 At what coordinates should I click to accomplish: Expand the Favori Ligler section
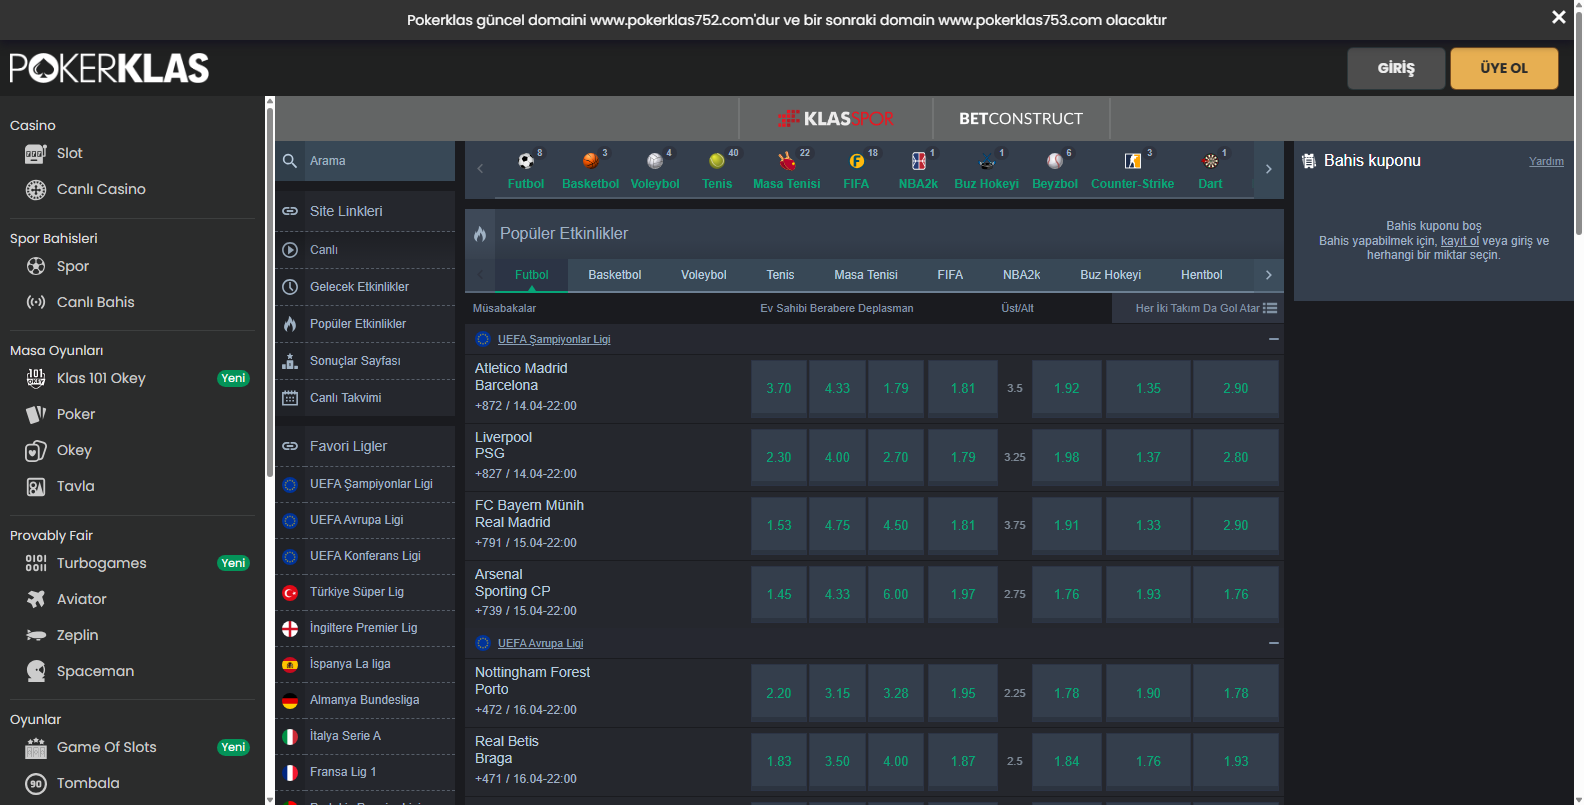pyautogui.click(x=365, y=446)
